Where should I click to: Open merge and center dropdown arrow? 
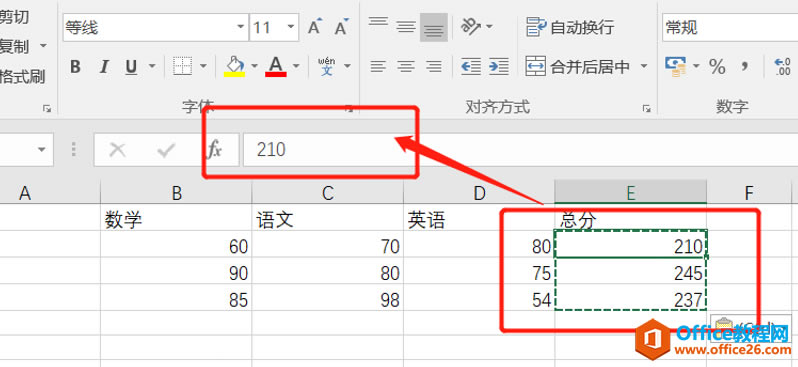click(x=644, y=66)
